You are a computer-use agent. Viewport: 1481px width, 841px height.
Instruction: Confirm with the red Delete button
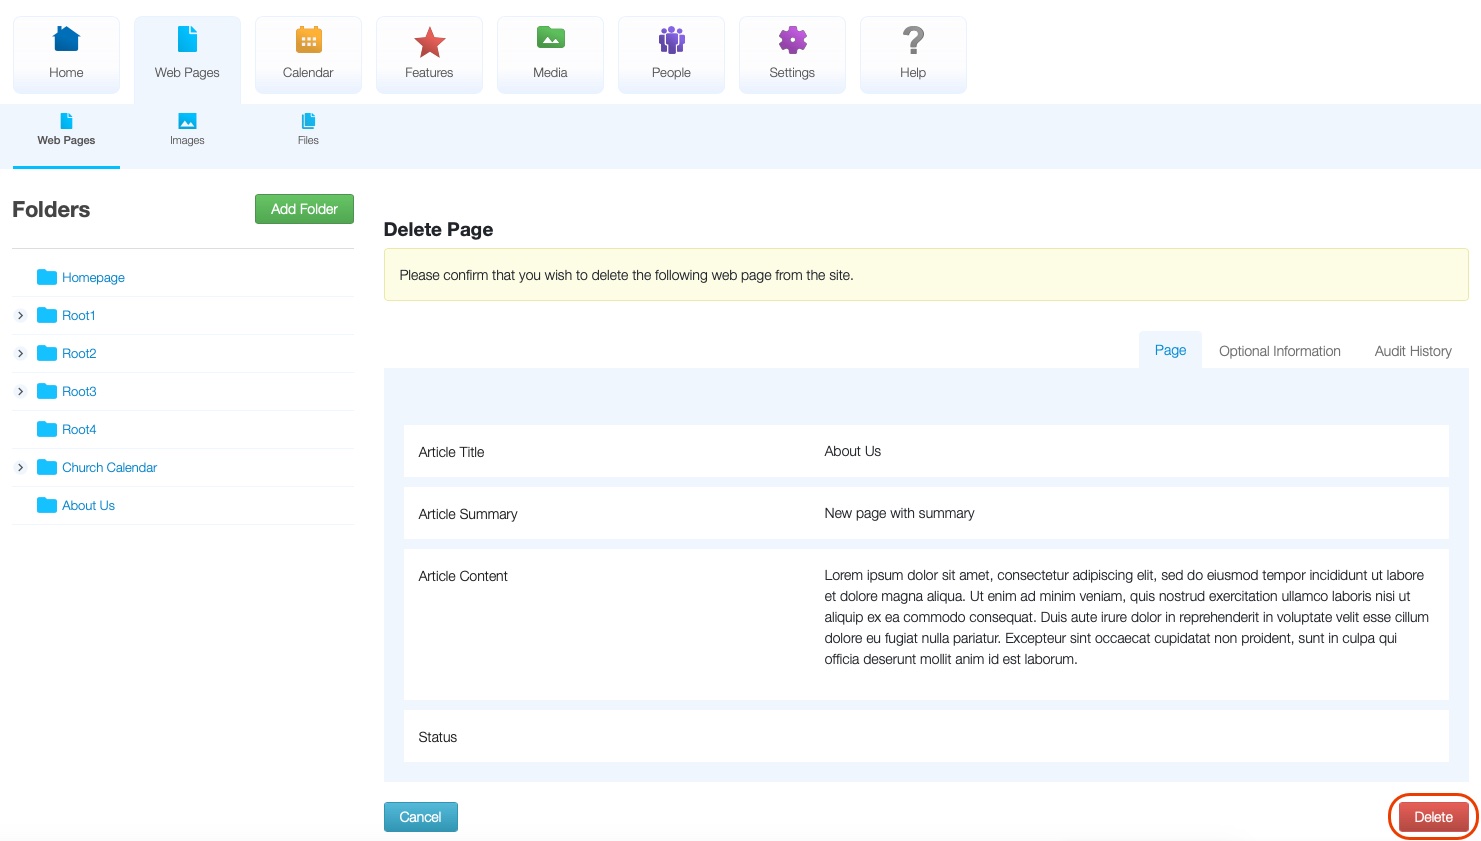click(x=1433, y=817)
